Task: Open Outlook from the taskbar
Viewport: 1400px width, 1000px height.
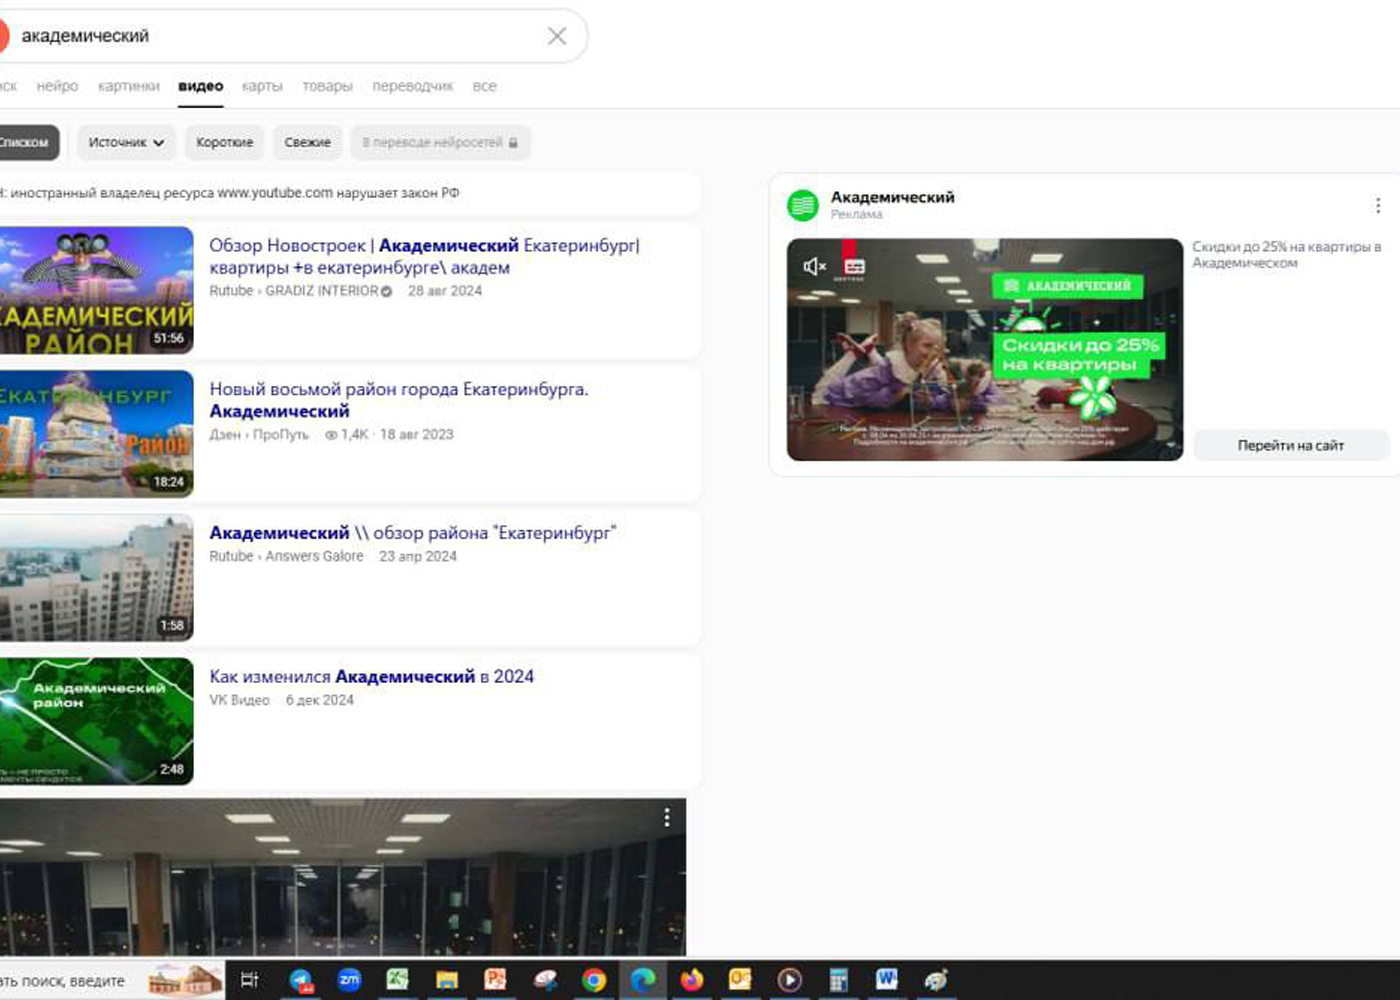Action: [740, 980]
